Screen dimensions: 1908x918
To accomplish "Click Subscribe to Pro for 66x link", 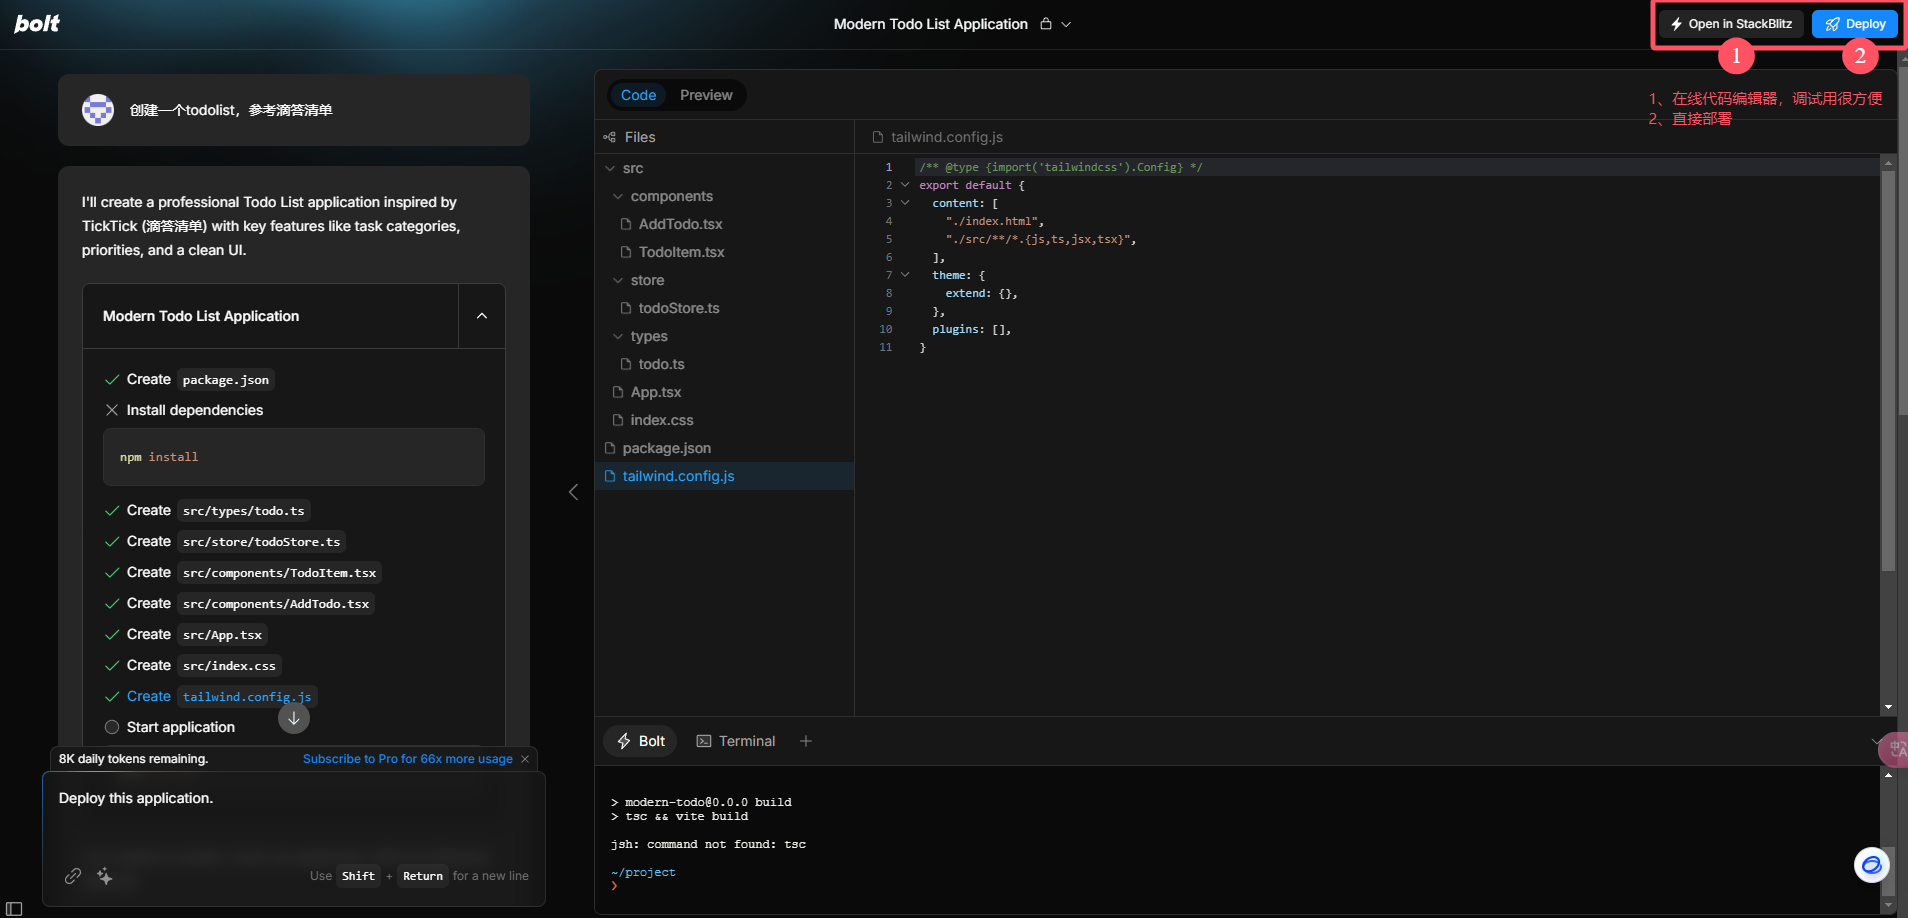I will click(x=408, y=759).
